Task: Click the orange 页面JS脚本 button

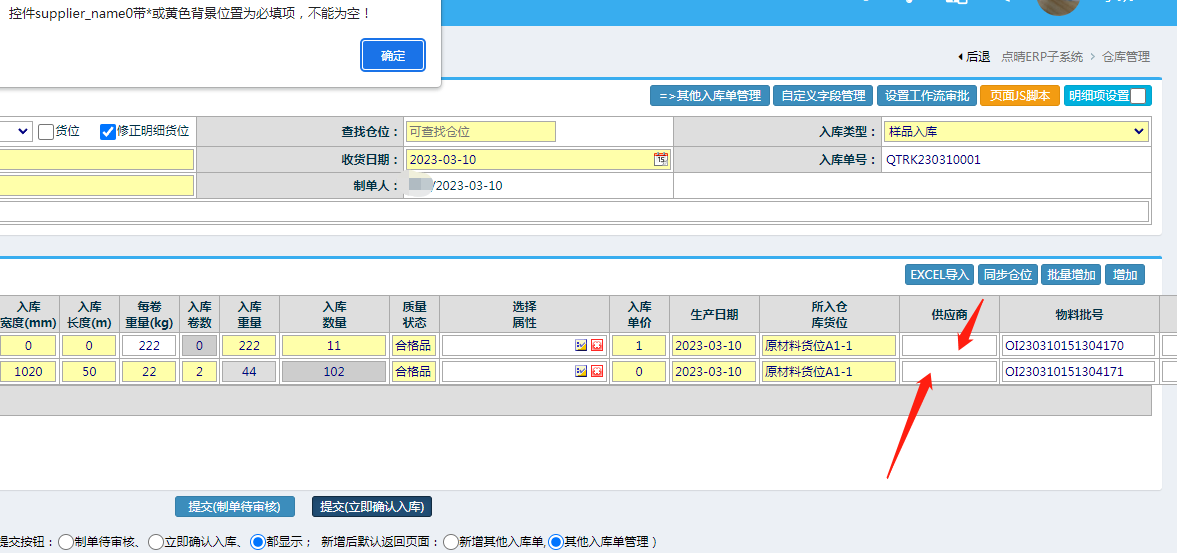Action: pos(1019,96)
